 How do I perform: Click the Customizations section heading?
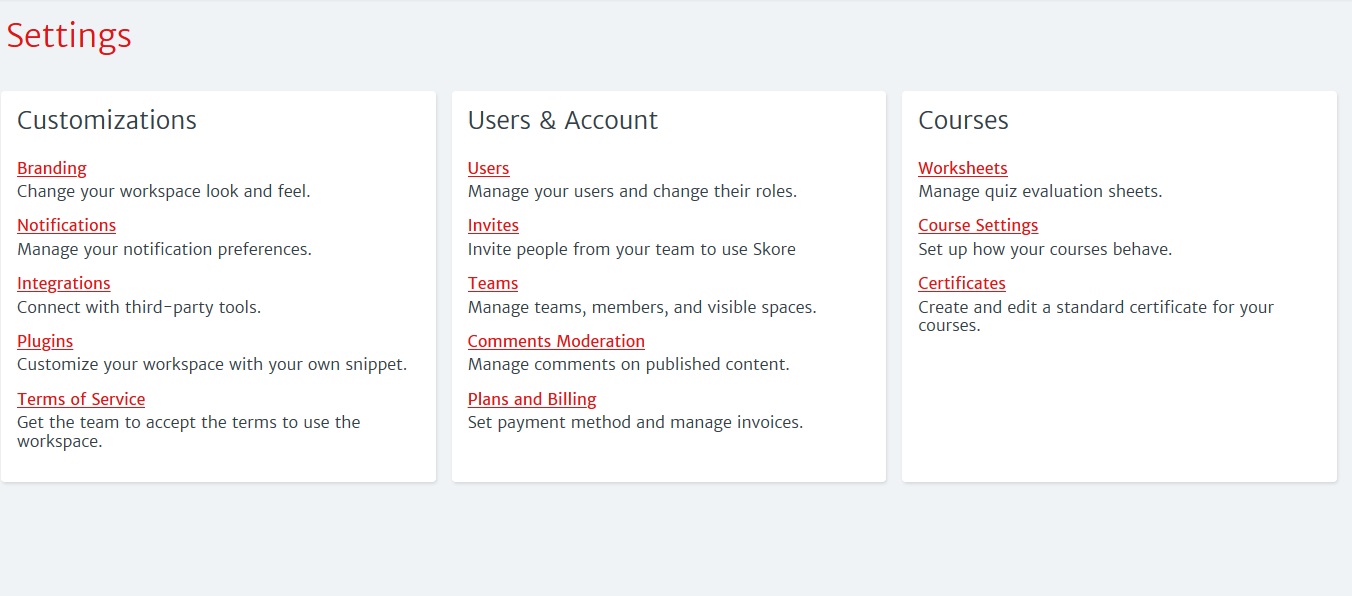107,120
